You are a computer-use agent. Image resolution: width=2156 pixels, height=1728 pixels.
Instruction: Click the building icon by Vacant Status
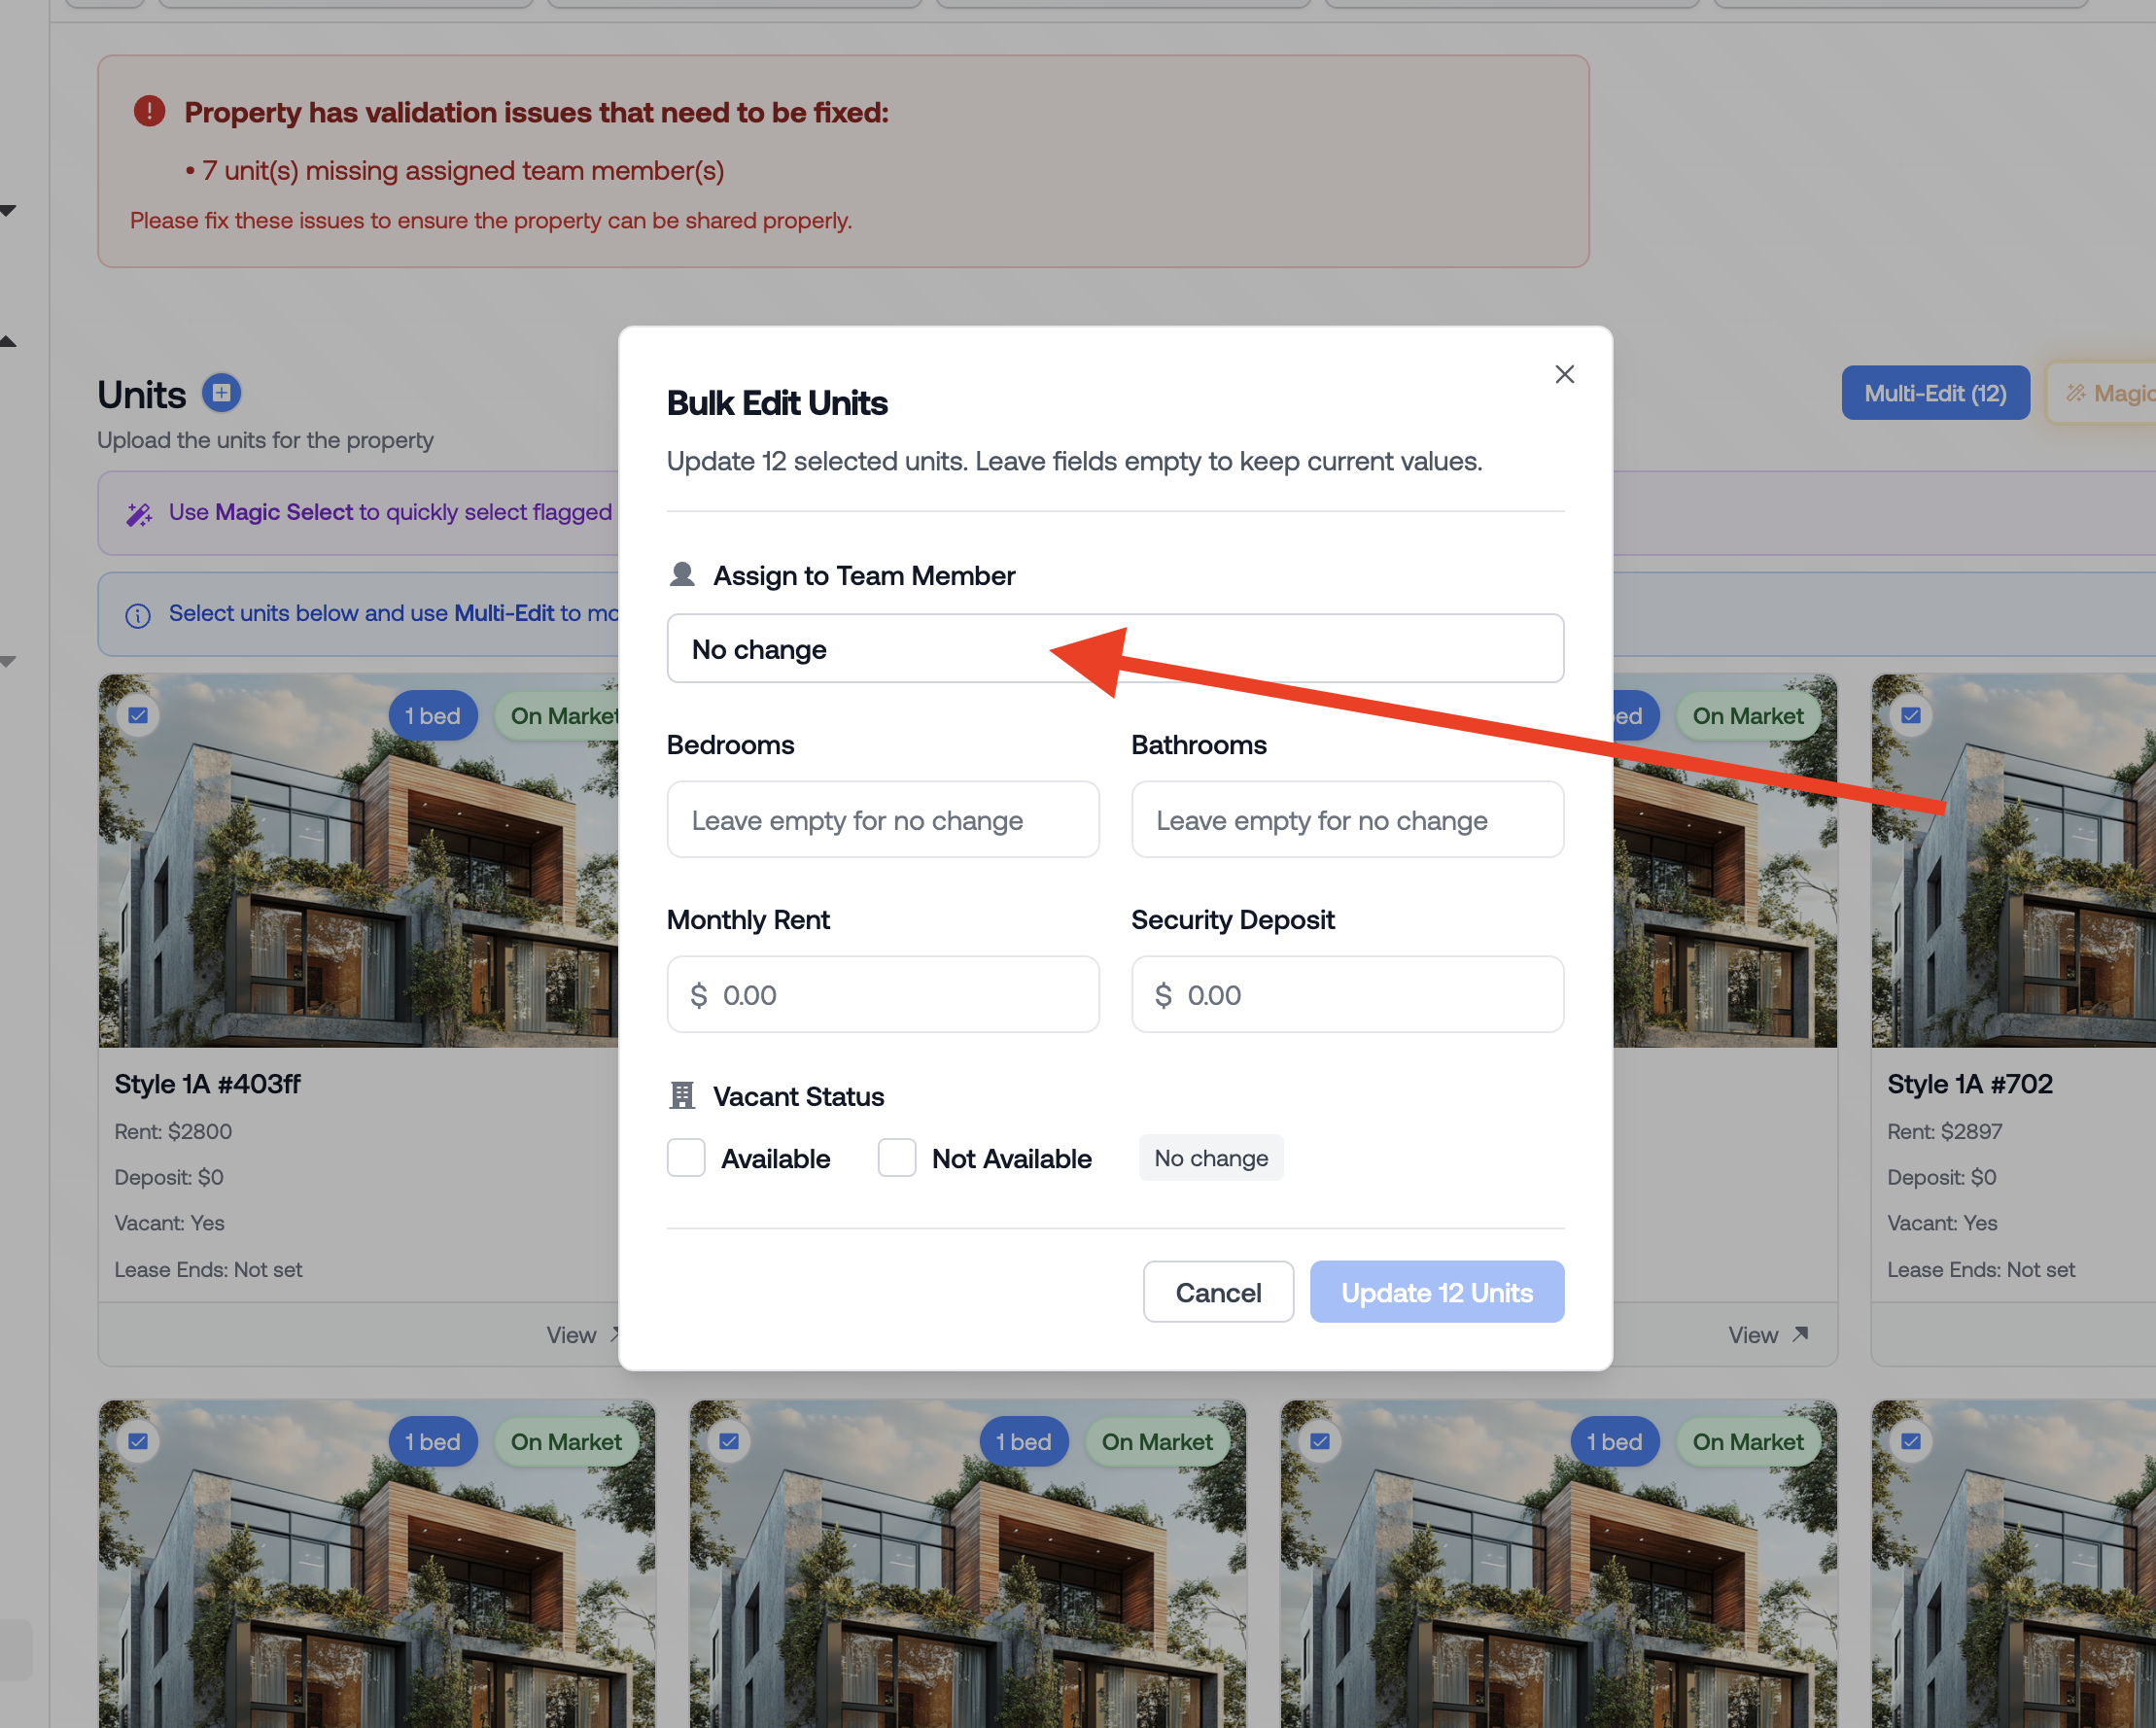[682, 1096]
